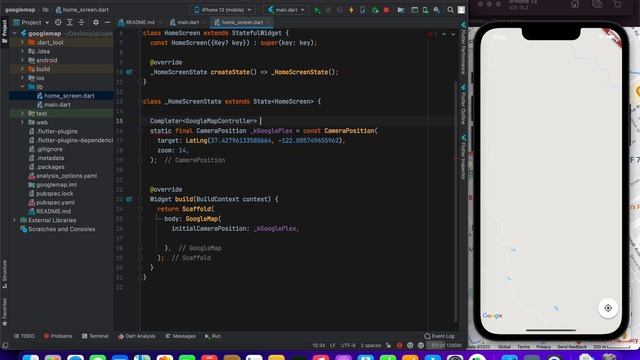Click LF line separator in status bar
Image resolution: width=640 pixels, height=360 pixels.
click(x=333, y=345)
